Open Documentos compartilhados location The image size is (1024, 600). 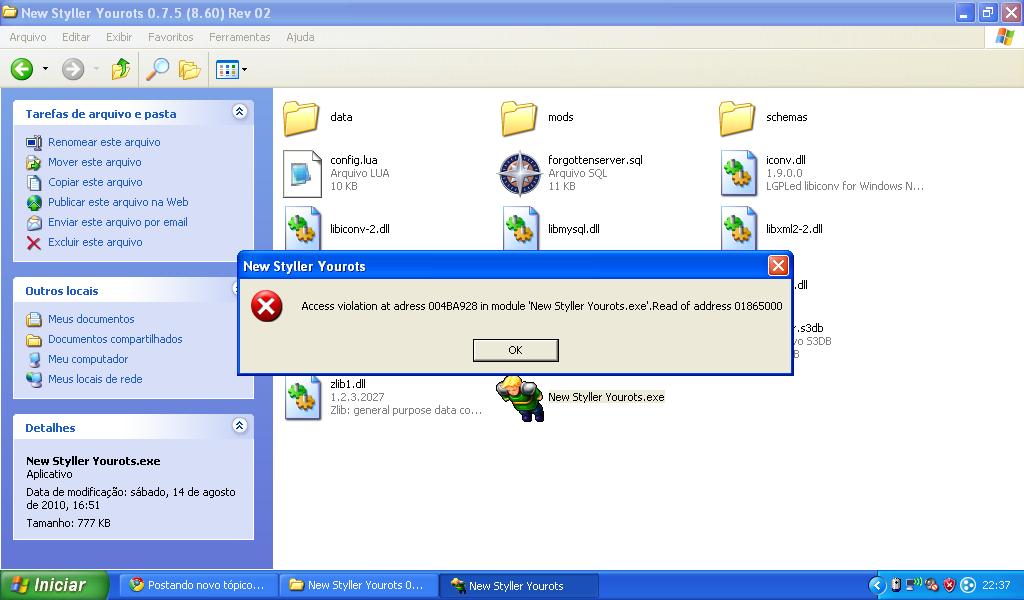point(115,339)
